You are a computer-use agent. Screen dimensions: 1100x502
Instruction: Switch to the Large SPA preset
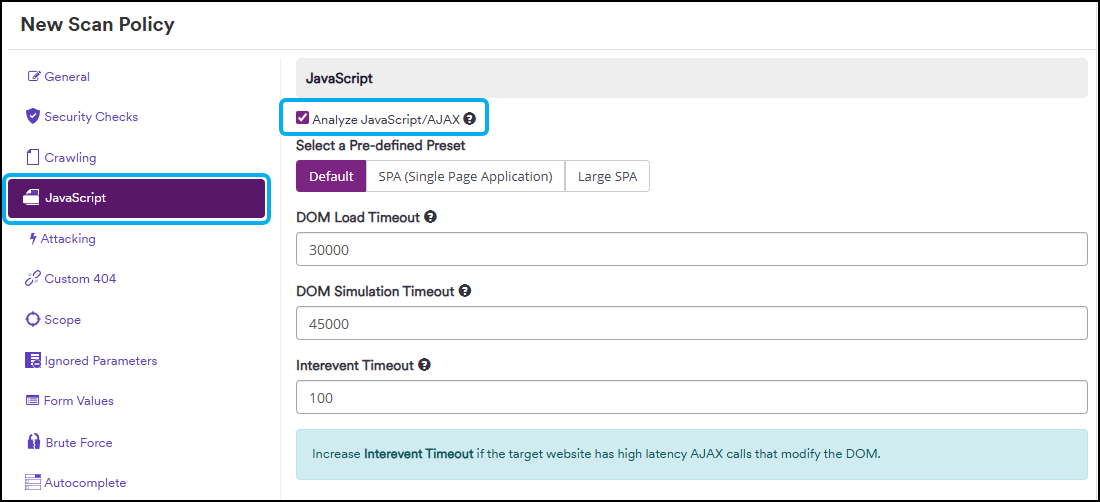pos(608,177)
